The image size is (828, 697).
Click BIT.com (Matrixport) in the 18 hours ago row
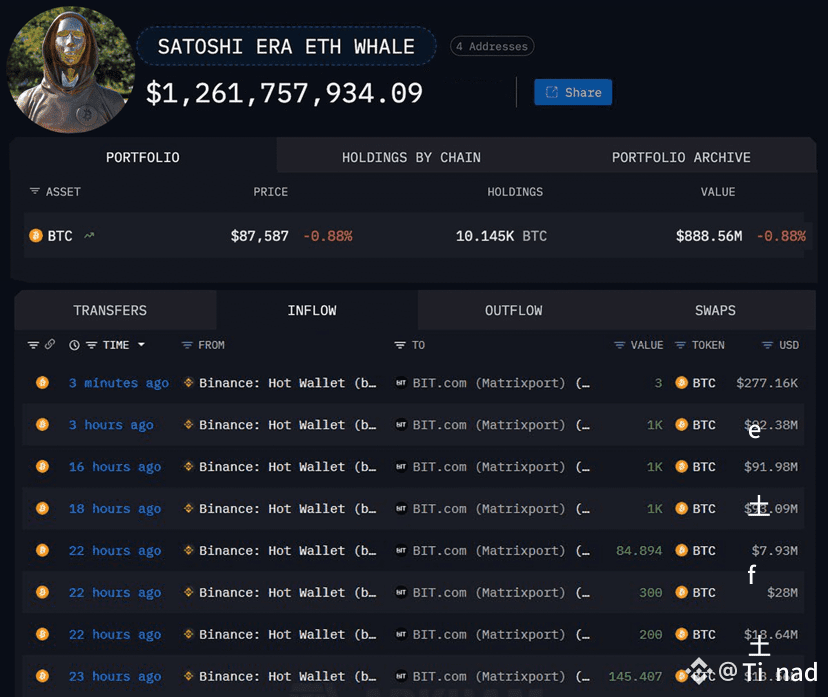coord(501,508)
